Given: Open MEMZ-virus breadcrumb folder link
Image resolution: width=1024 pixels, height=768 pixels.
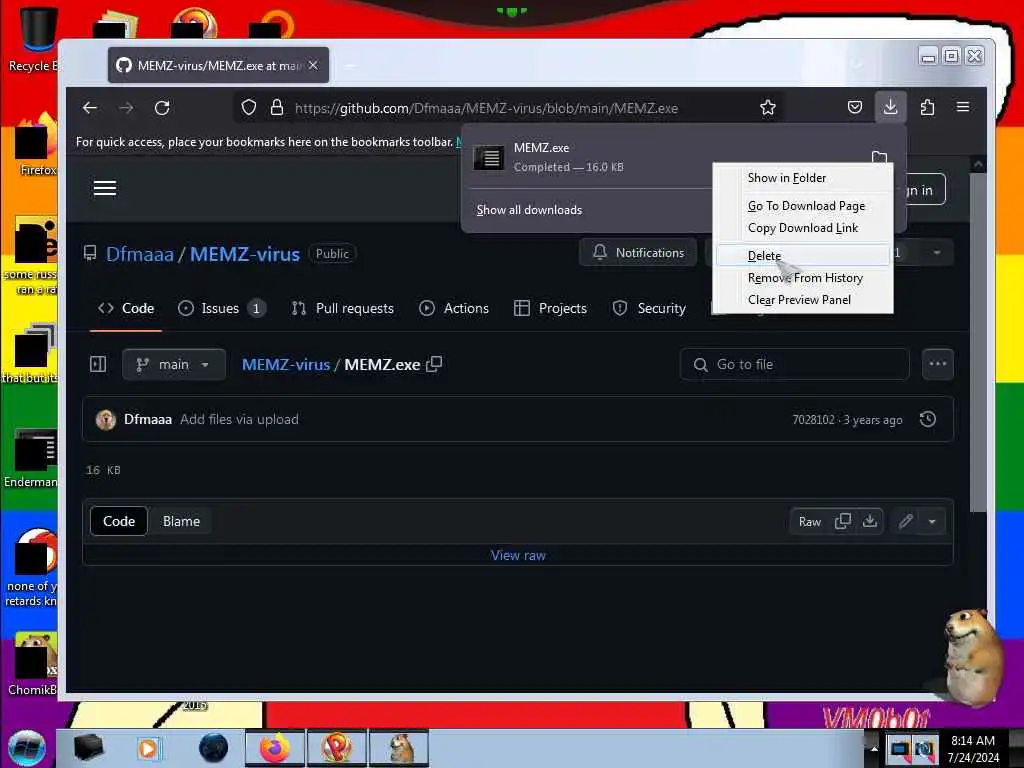Looking at the screenshot, I should tap(286, 364).
